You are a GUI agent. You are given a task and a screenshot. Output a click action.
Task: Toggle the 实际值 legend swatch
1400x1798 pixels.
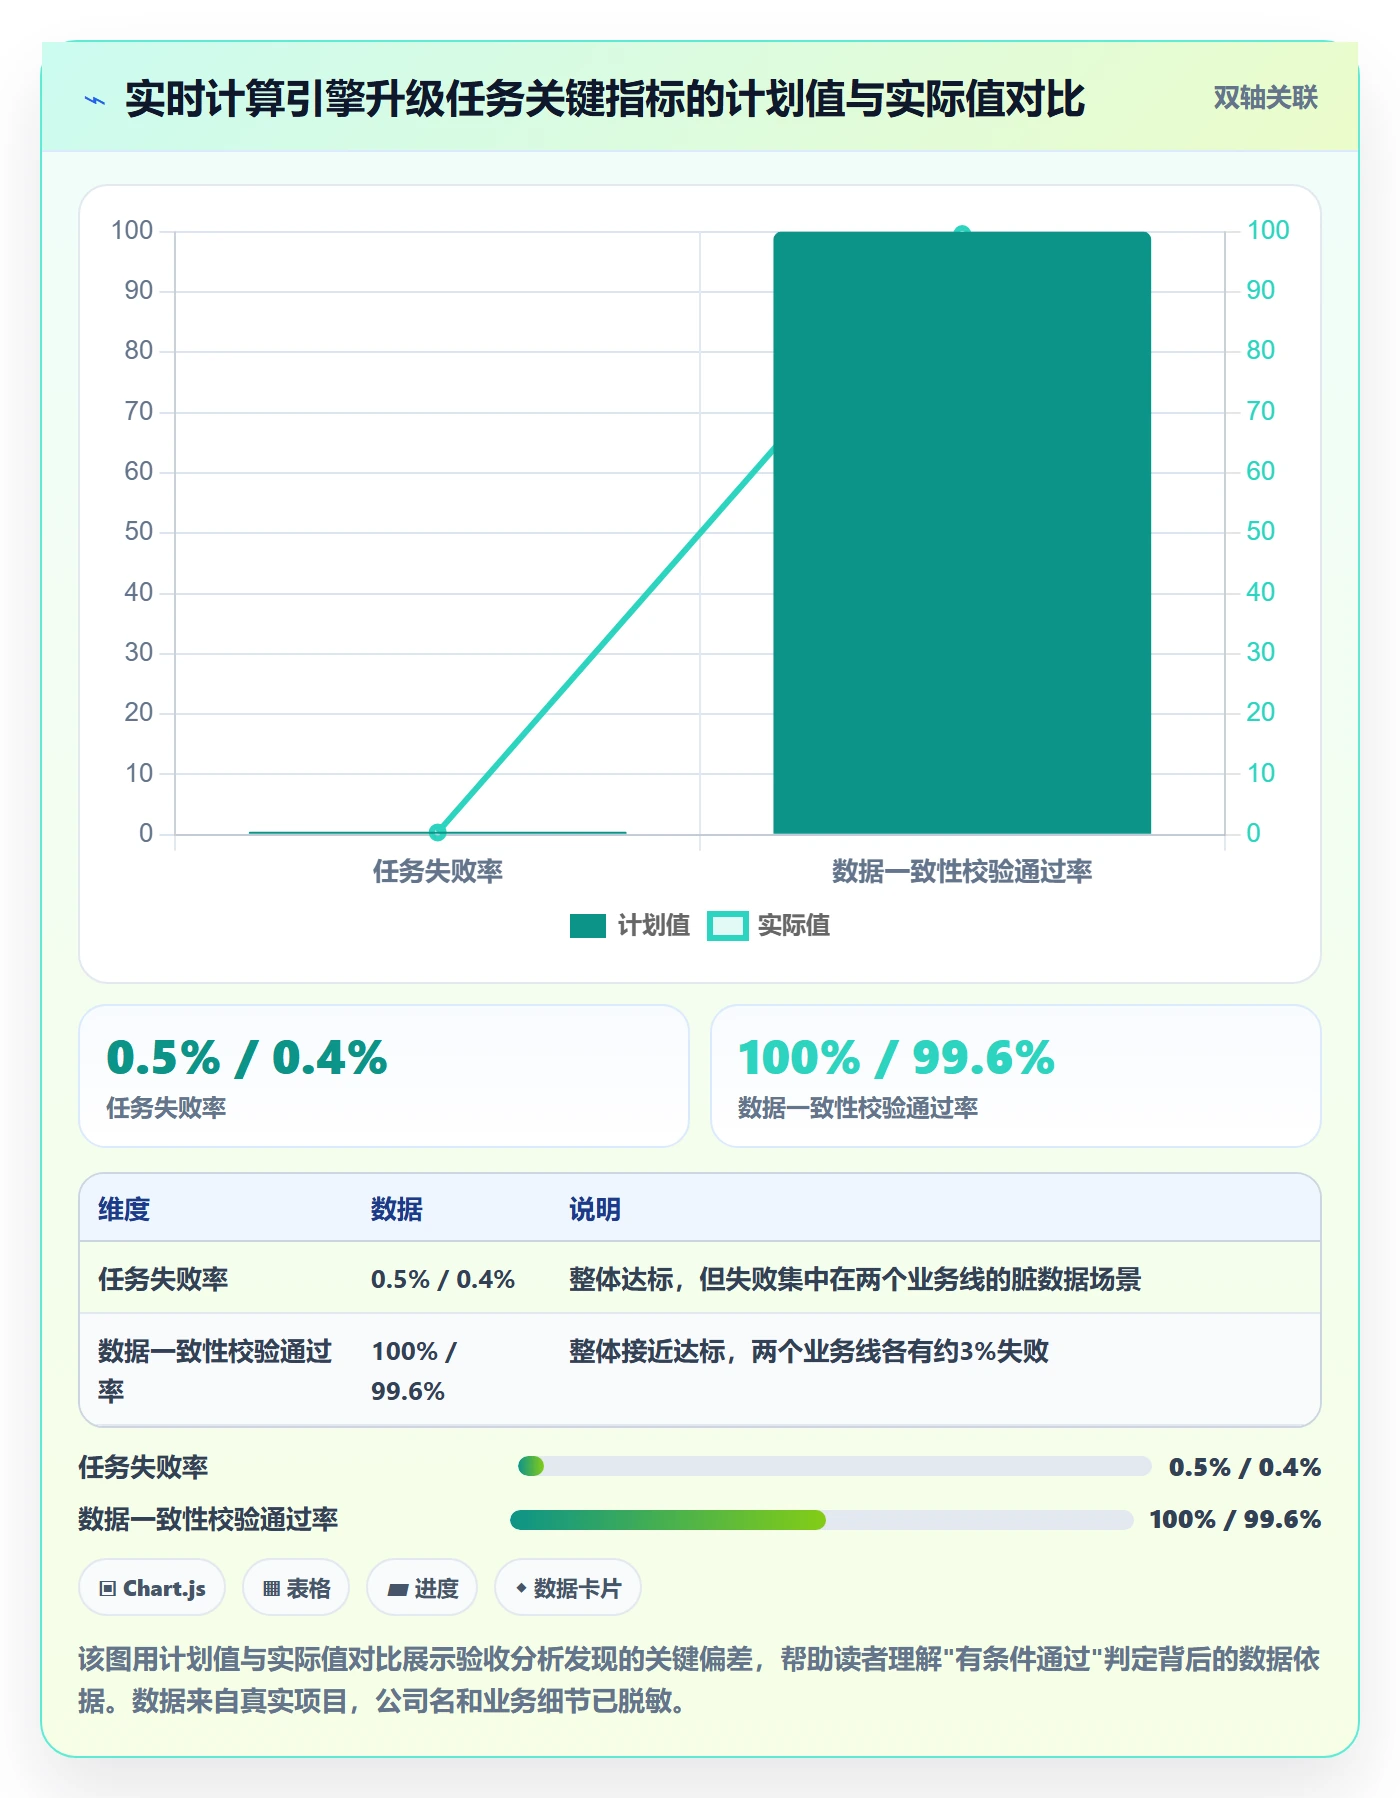[727, 926]
